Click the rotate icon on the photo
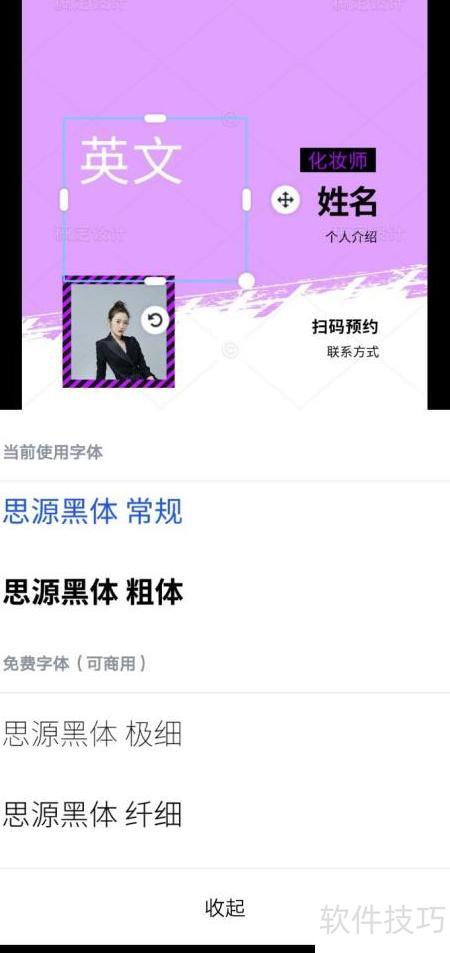The height and width of the screenshot is (953, 450). tap(155, 319)
